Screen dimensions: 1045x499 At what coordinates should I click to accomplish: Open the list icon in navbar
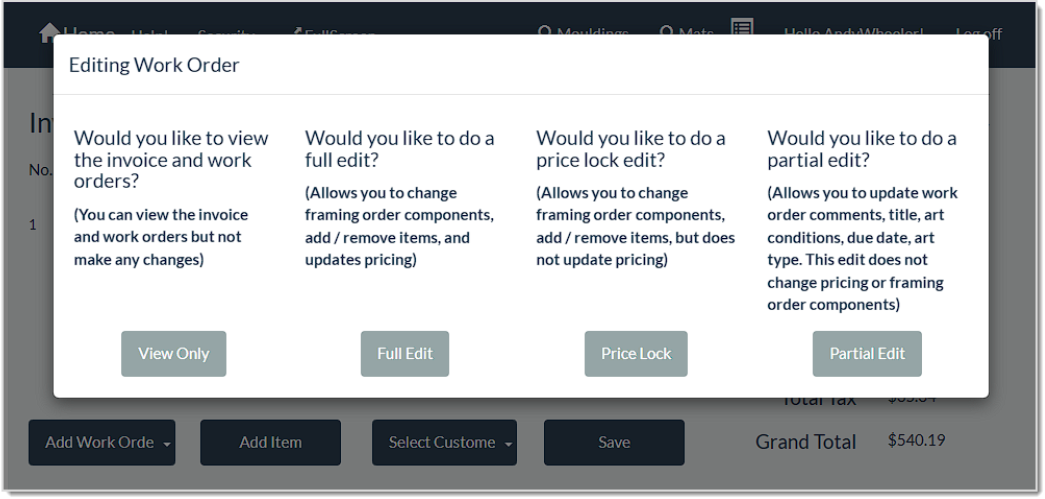(742, 27)
